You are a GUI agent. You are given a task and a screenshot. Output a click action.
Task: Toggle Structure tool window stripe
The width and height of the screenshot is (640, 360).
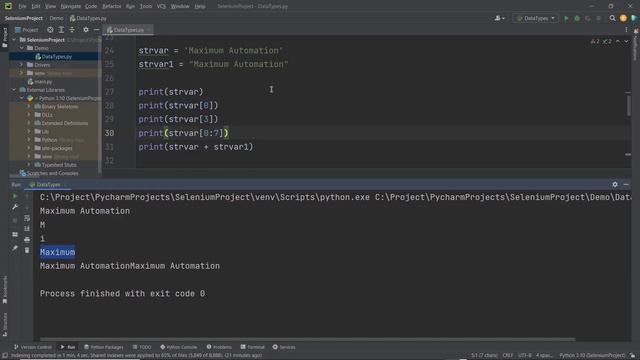coord(4,324)
